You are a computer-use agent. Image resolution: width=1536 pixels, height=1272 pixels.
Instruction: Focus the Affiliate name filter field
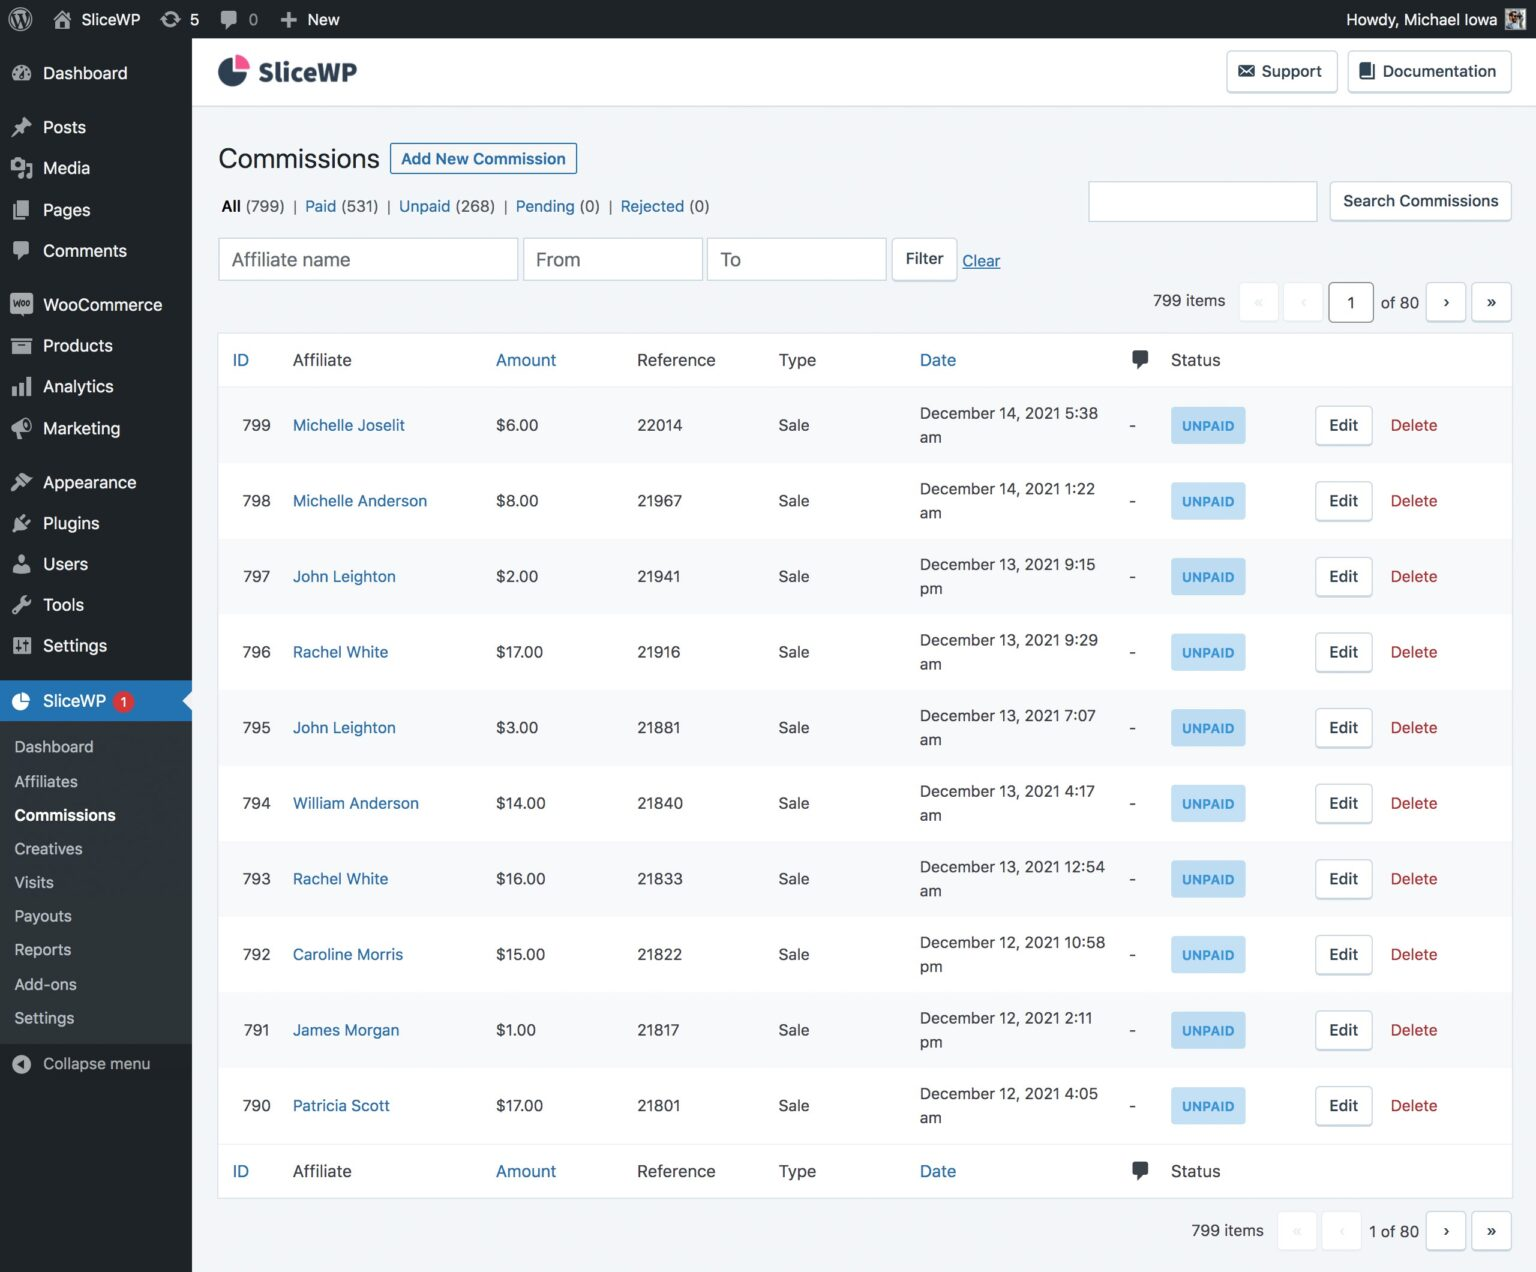pyautogui.click(x=368, y=260)
